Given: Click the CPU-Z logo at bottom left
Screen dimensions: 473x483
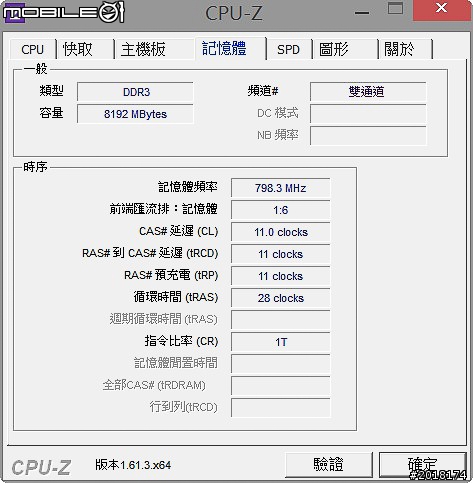Looking at the screenshot, I should [41, 467].
